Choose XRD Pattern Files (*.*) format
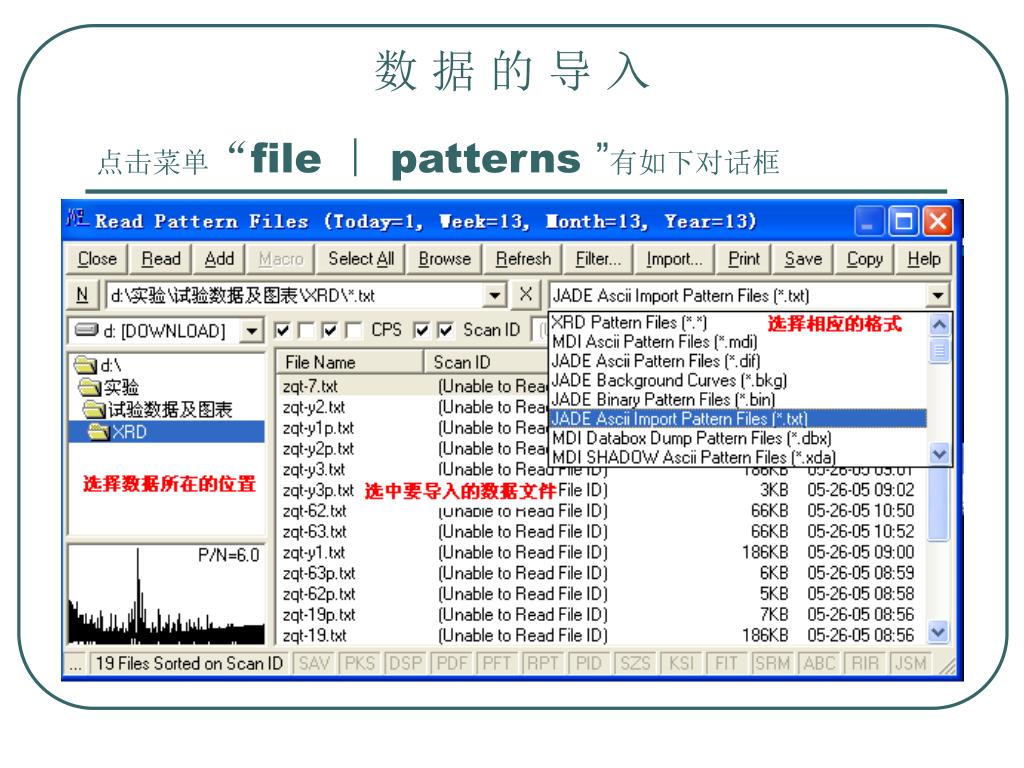Image resolution: width=1024 pixels, height=768 pixels. point(738,322)
